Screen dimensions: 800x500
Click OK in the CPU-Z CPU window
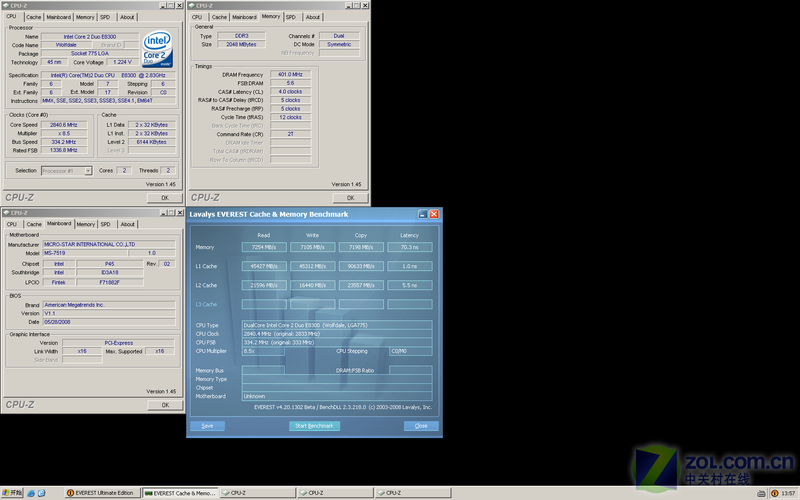point(165,198)
